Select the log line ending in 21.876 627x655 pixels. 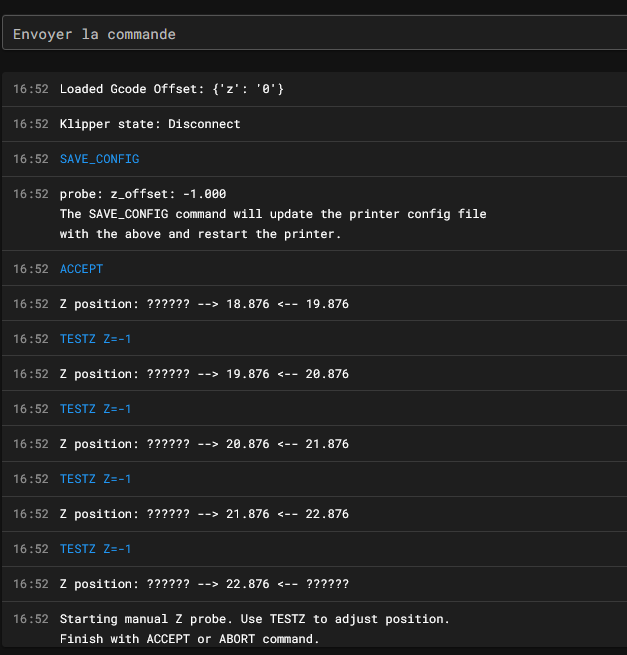(315, 444)
